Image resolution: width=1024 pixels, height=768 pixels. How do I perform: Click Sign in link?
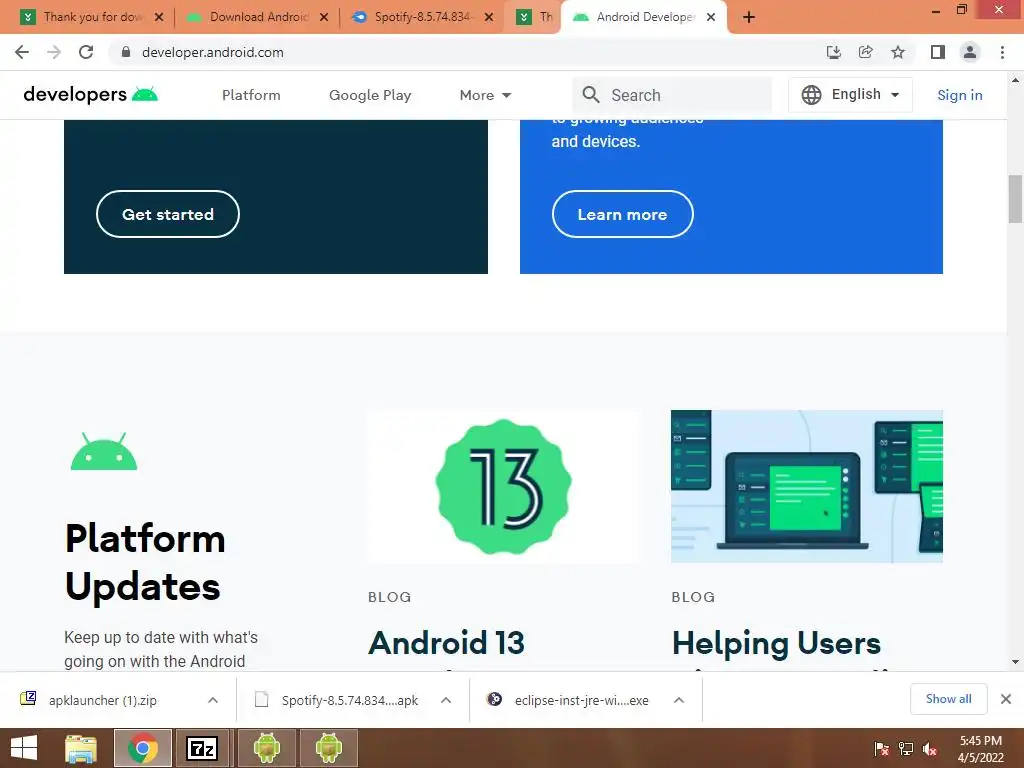959,95
